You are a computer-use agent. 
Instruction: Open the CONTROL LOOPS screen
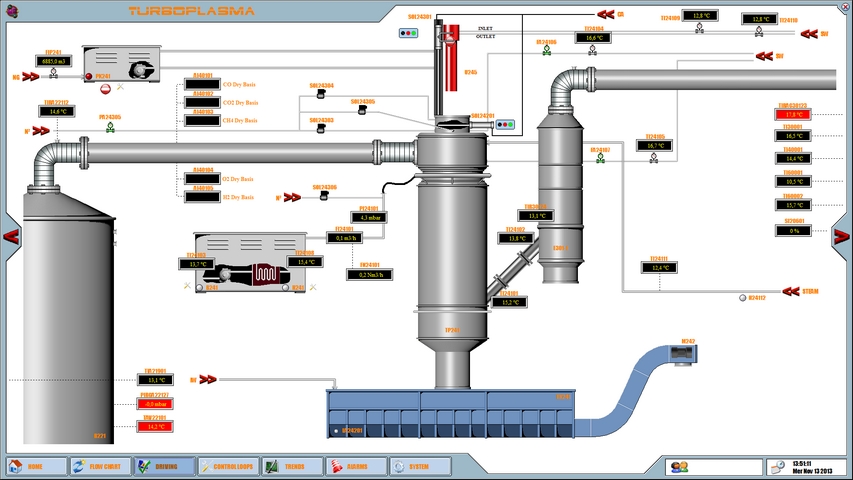[x=228, y=466]
